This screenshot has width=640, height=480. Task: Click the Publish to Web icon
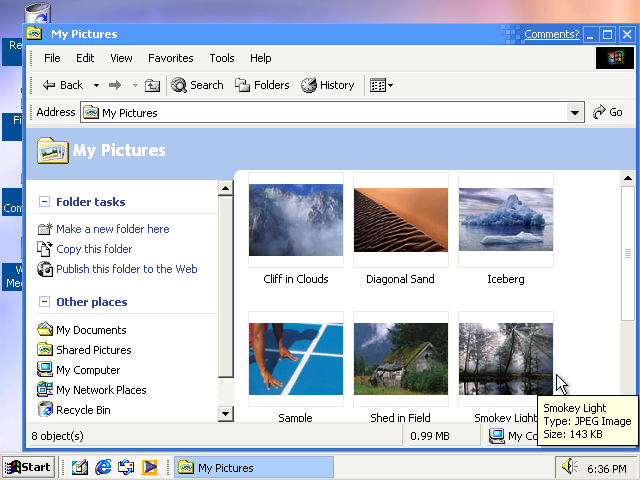click(x=45, y=269)
